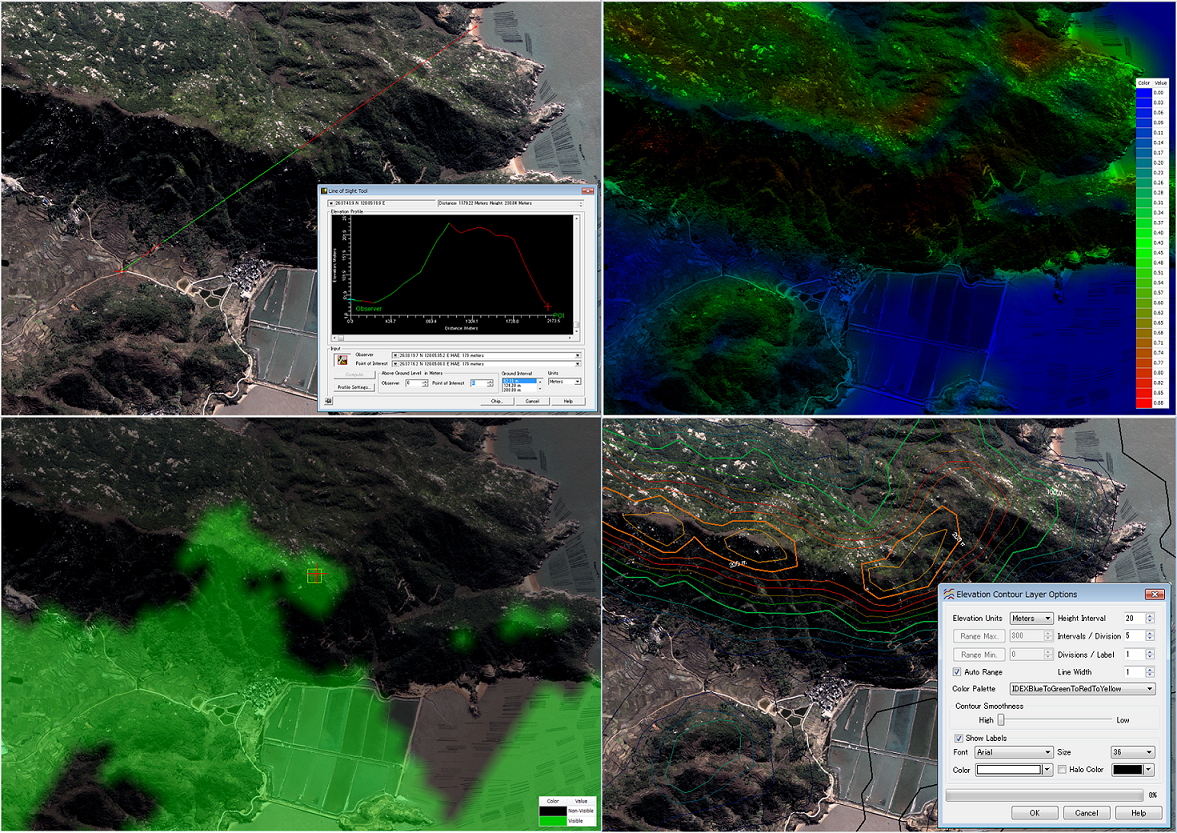
Task: Uncheck the Auto Range checkbox
Action: (958, 672)
